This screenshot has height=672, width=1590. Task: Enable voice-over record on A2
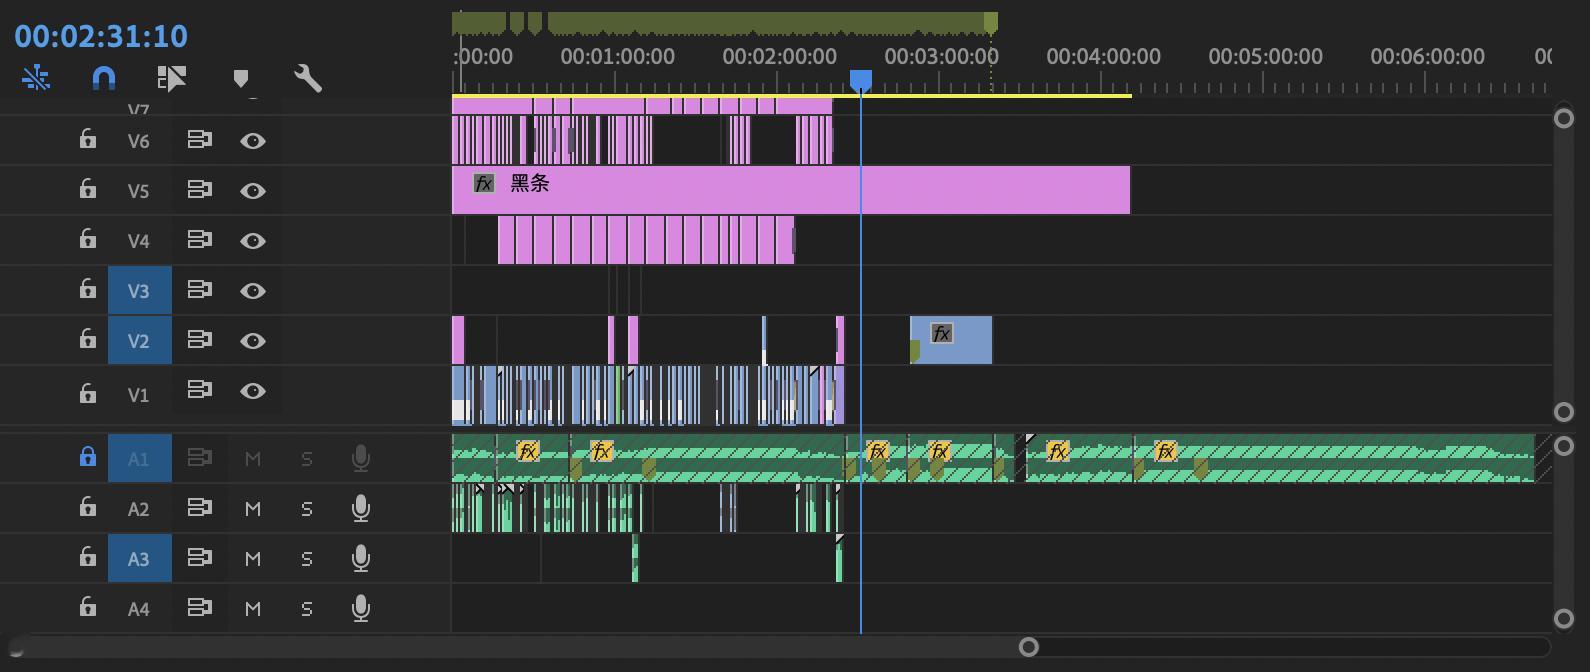coord(361,509)
